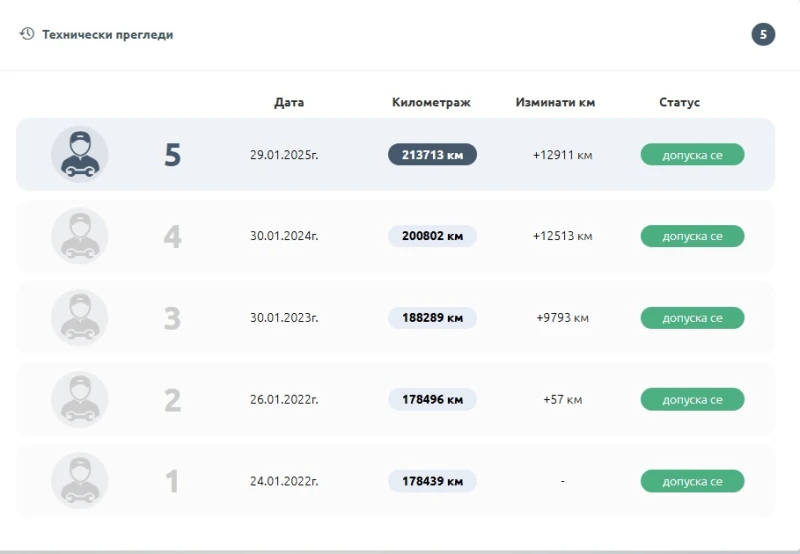
Task: Click the 213713 км mileage badge
Action: tap(432, 155)
